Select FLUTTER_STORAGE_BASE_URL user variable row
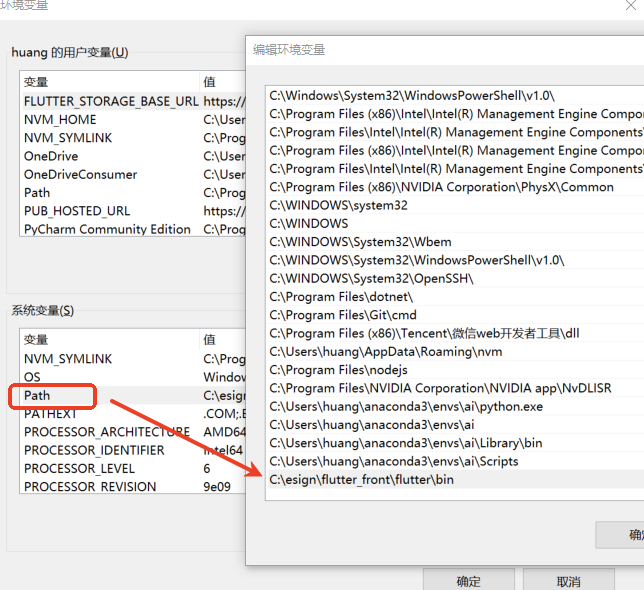Screen dimensions: 644x590 (133, 101)
